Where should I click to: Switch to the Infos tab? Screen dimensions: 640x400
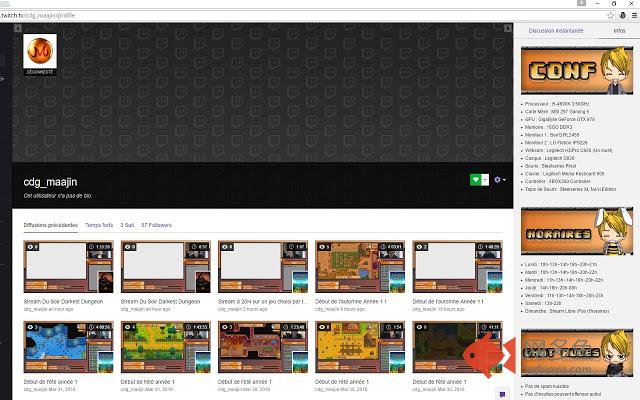619,31
